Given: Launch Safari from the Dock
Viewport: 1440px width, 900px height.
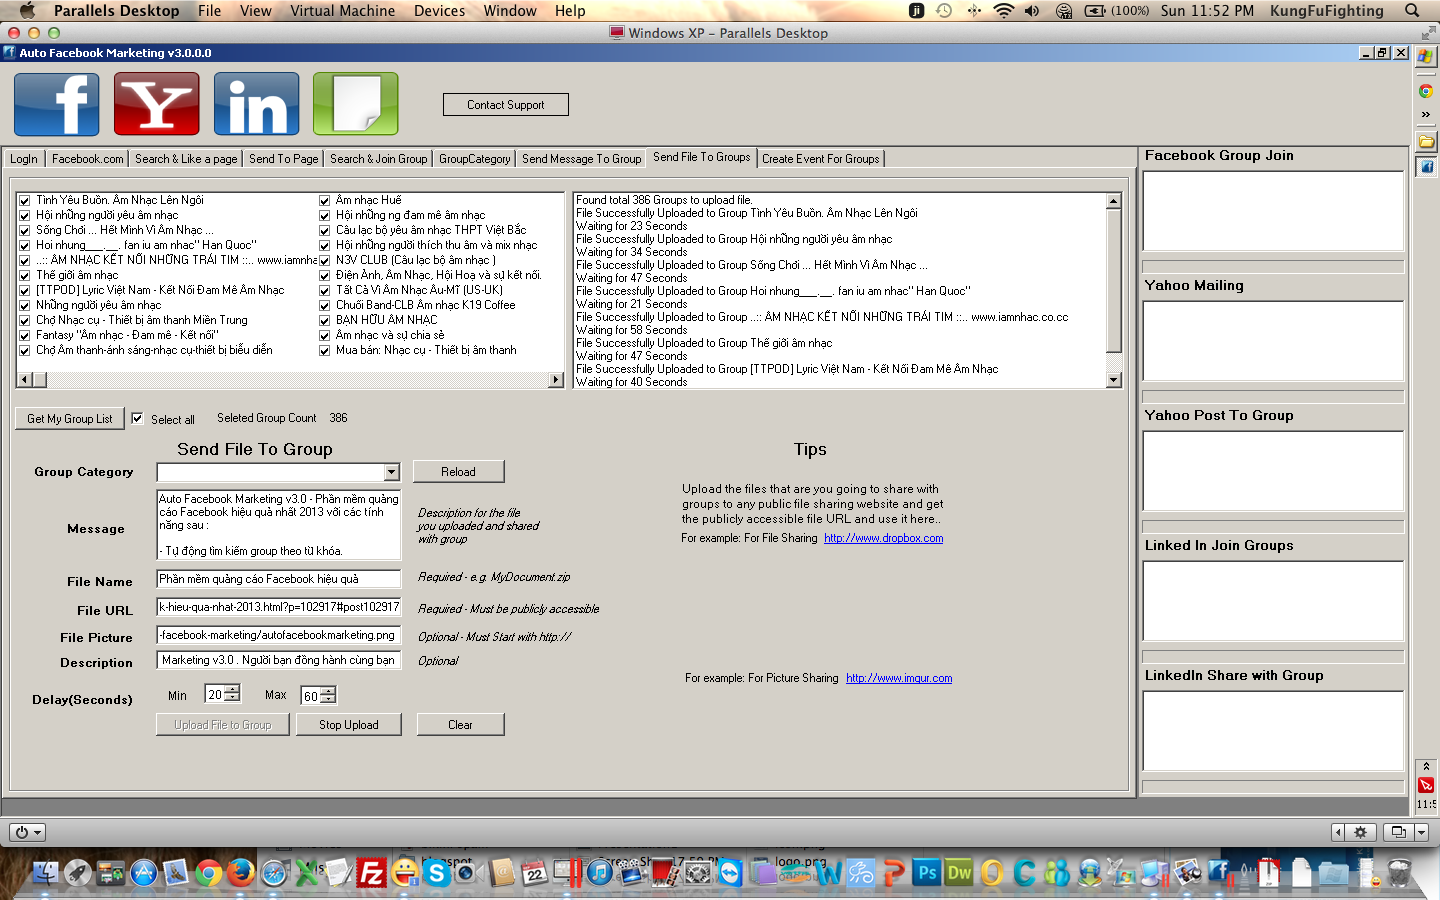Looking at the screenshot, I should click(274, 873).
